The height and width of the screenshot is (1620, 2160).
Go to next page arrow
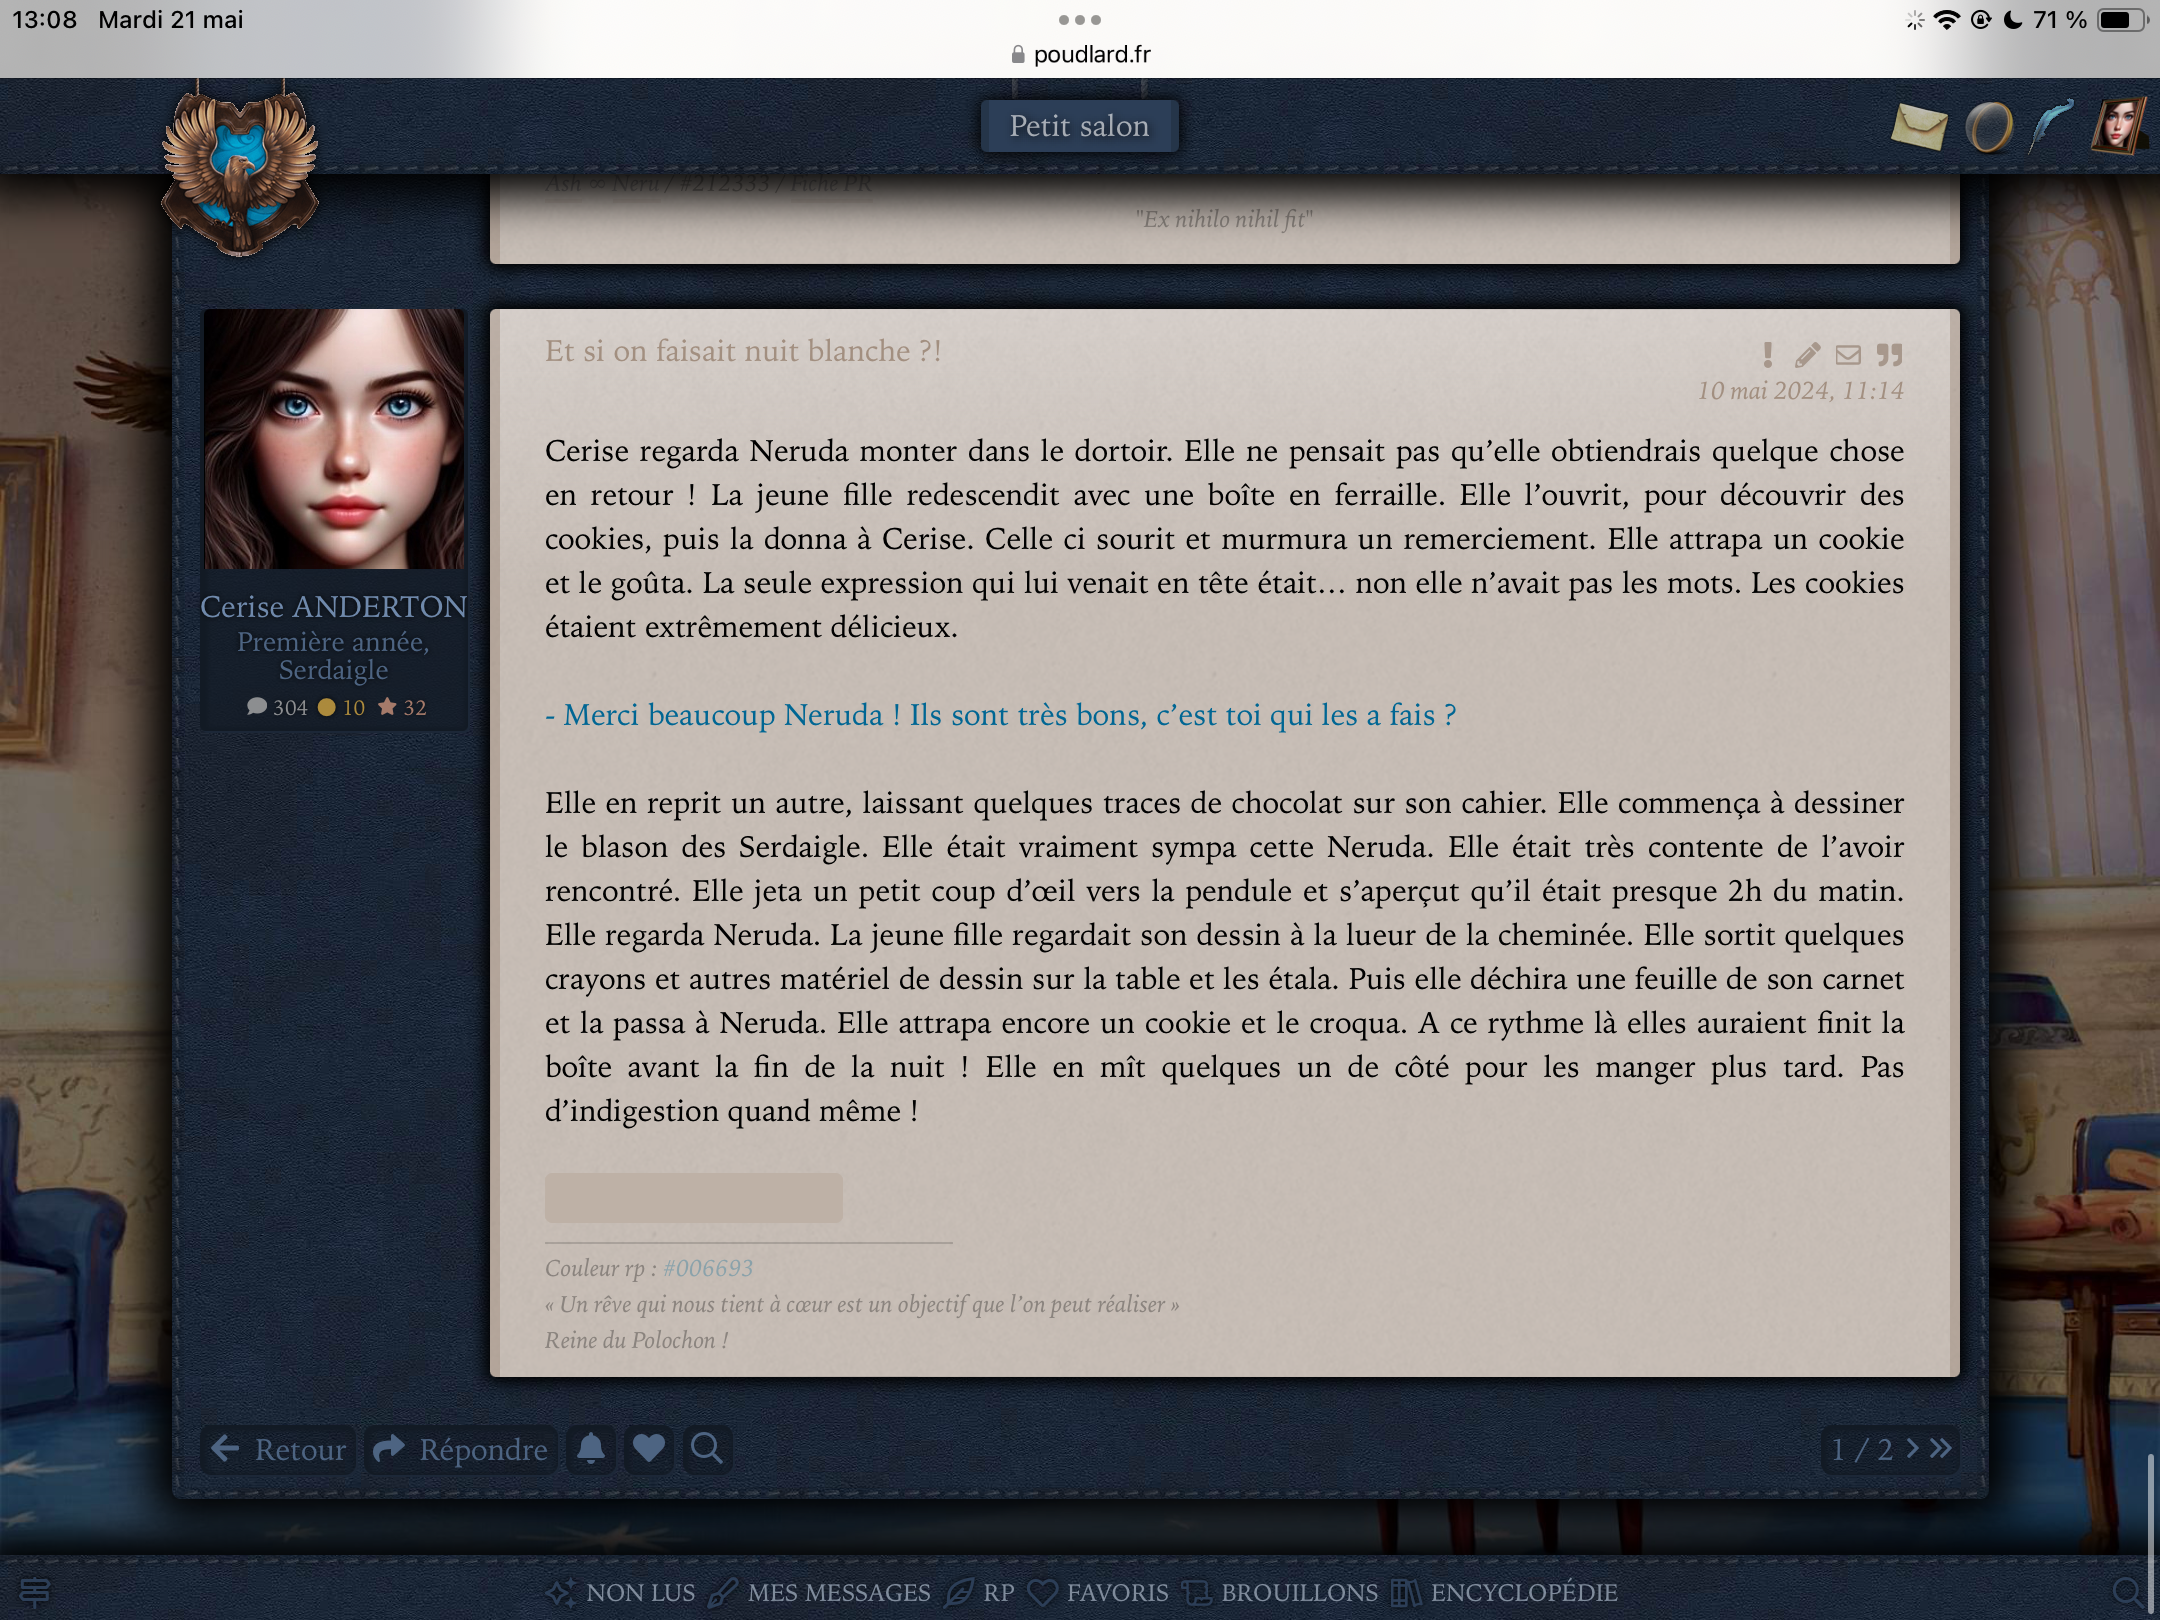click(x=1913, y=1448)
